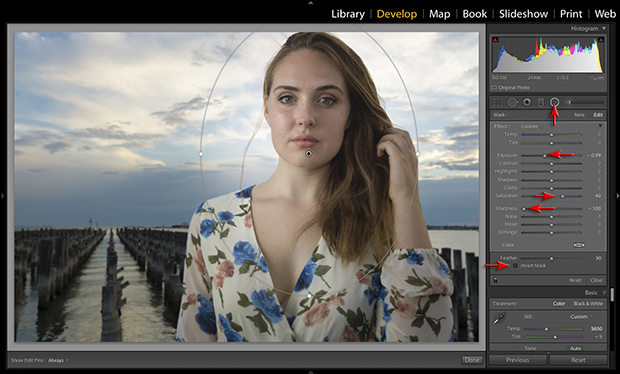Open the WB Custom dropdown
This screenshot has width=620, height=374.
(x=581, y=317)
